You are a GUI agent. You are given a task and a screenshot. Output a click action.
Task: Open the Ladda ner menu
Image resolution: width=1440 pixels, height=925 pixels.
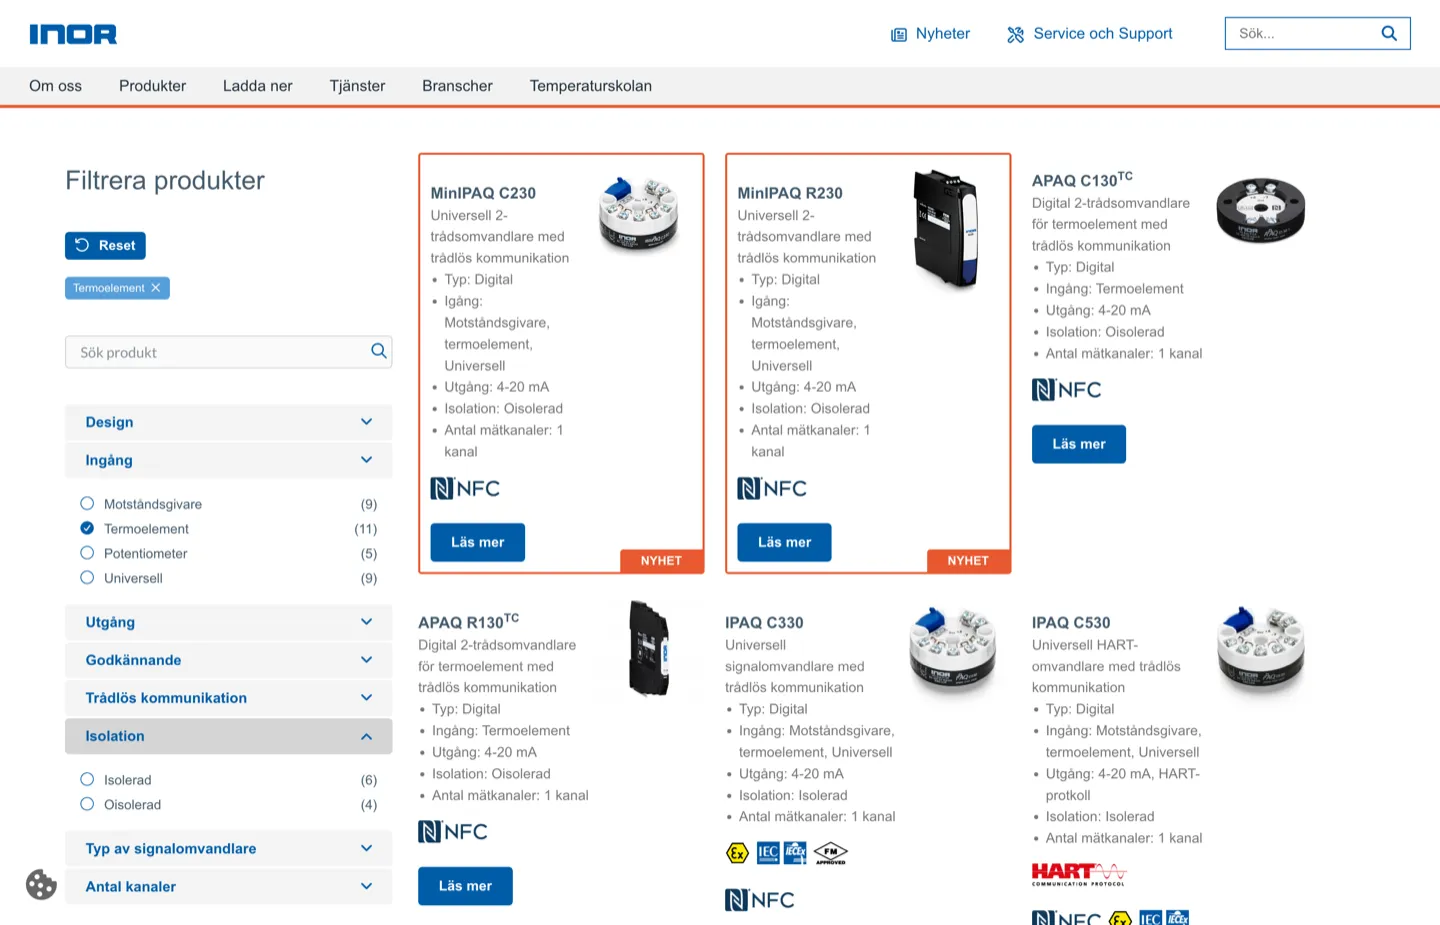258,86
